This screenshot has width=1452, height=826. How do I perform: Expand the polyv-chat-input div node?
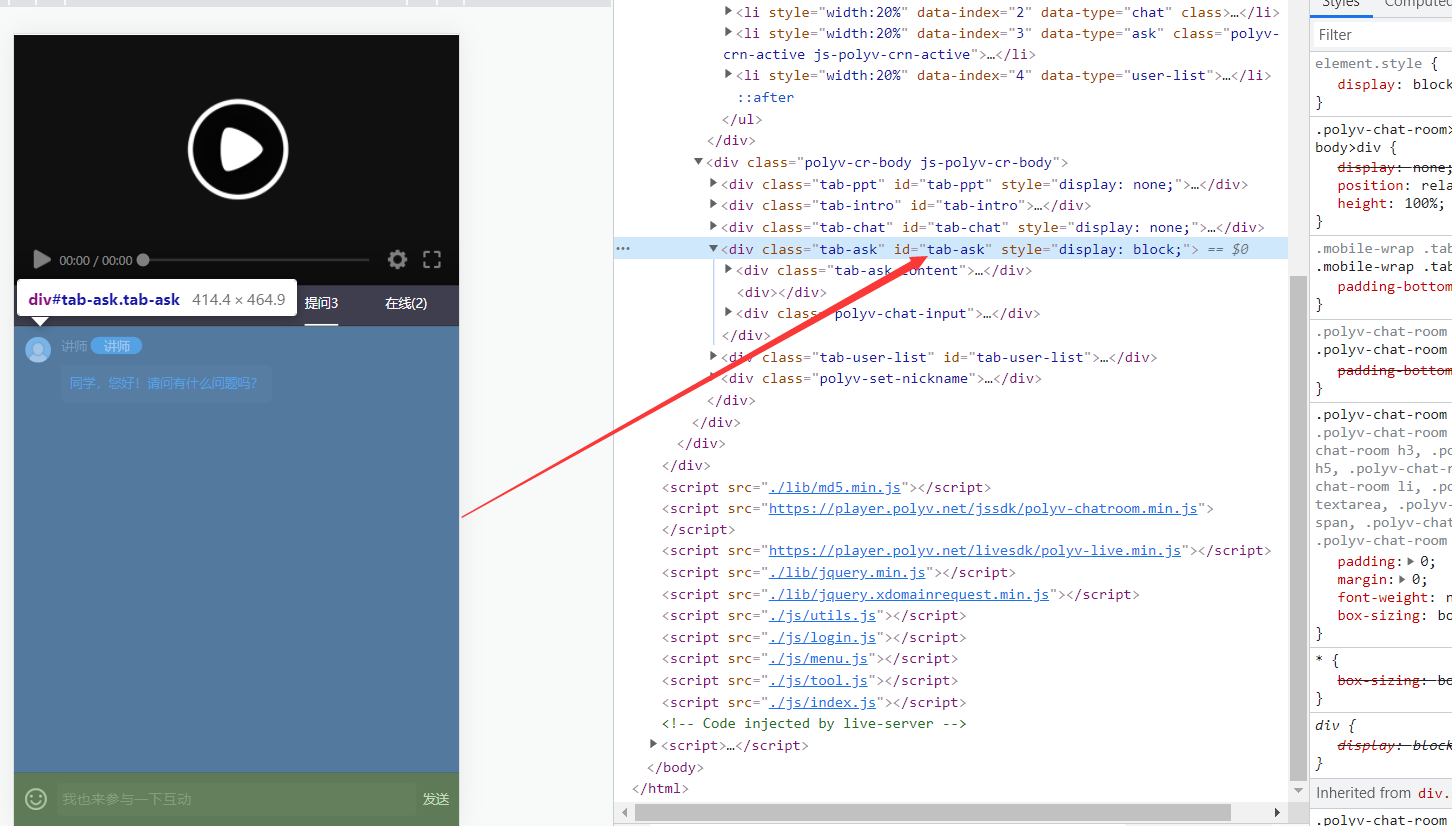729,313
